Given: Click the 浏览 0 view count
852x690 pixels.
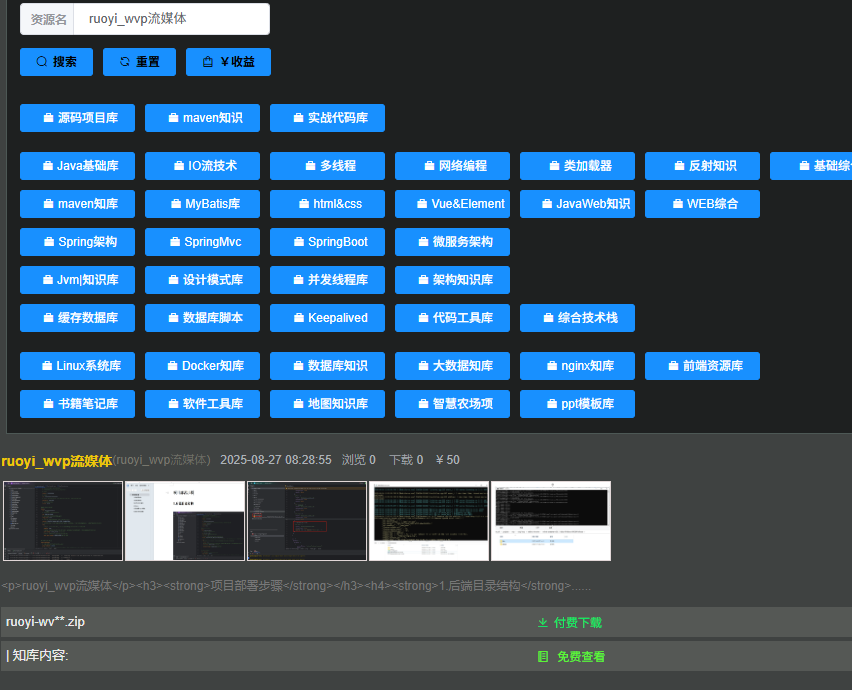Looking at the screenshot, I should [x=359, y=460].
